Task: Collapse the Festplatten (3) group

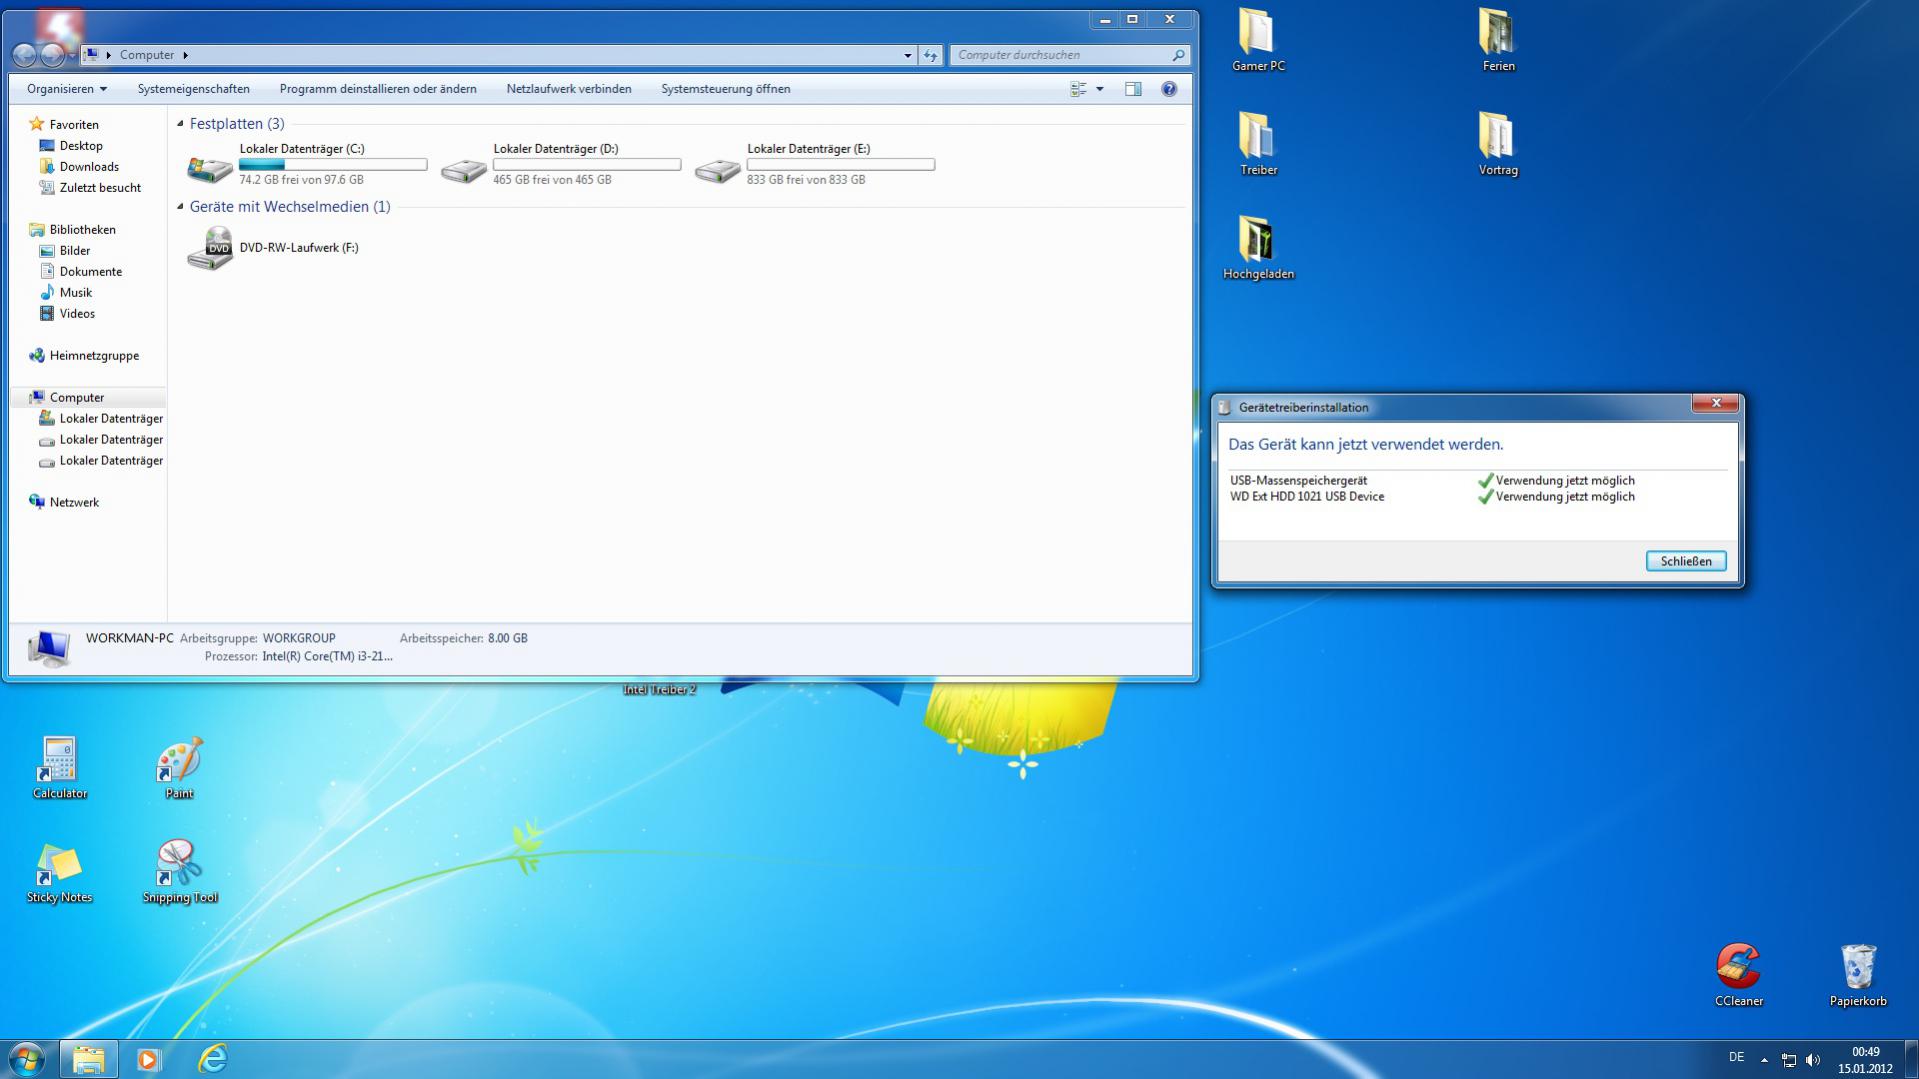Action: coord(181,124)
